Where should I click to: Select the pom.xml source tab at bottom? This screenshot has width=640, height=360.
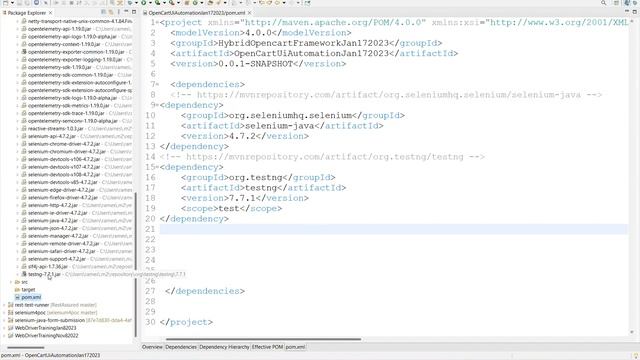pyautogui.click(x=295, y=347)
